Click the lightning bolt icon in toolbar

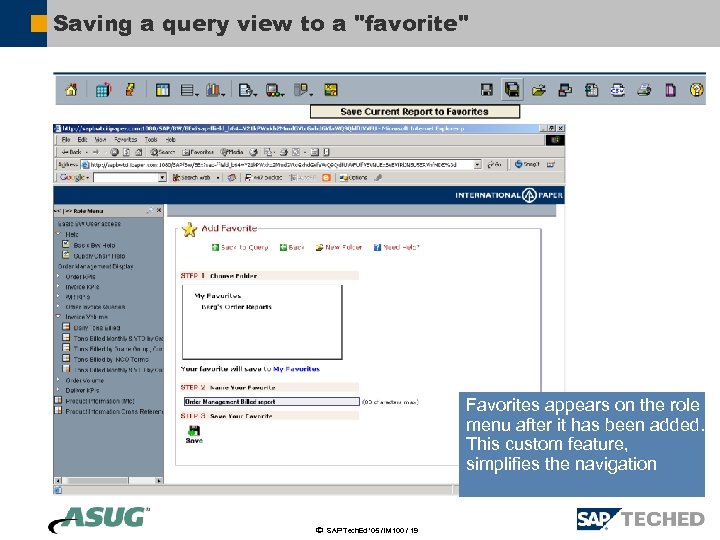[130, 89]
